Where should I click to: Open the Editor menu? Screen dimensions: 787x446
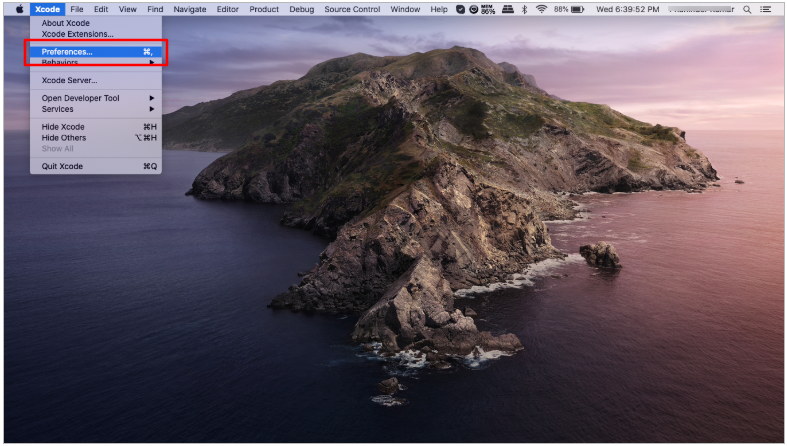[228, 9]
